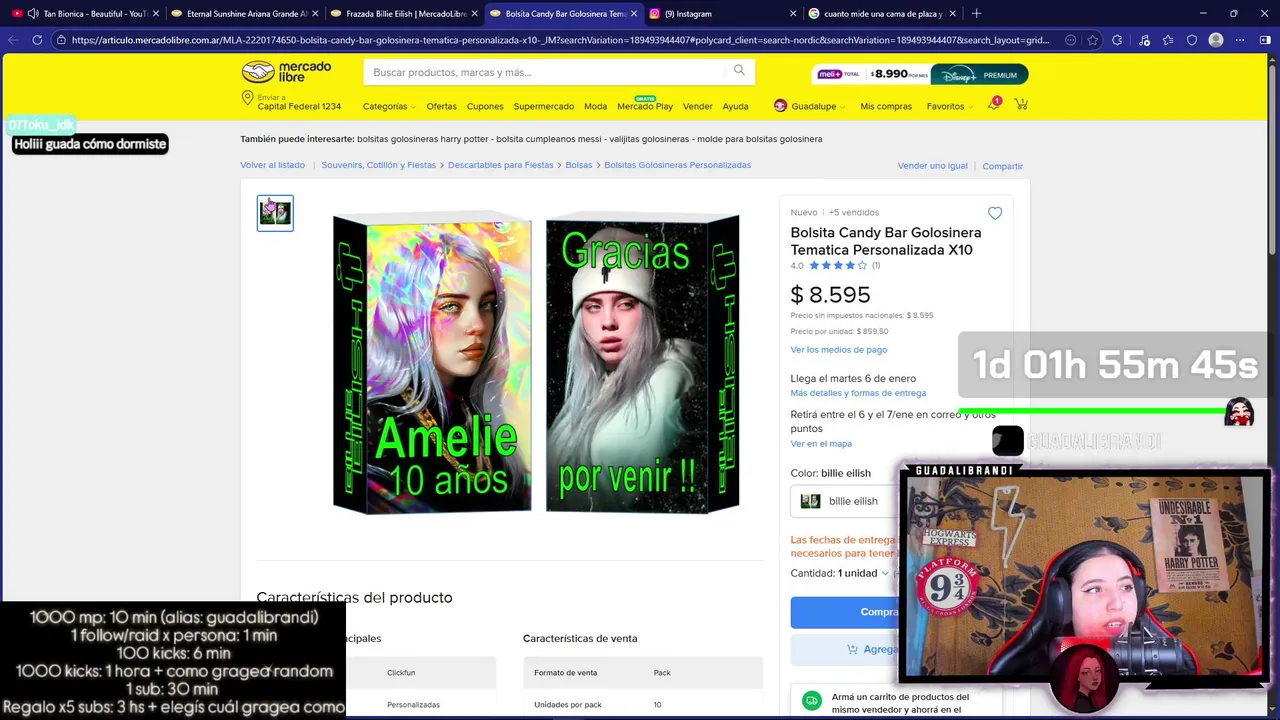Bookmark this page with star icon
The width and height of the screenshot is (1280, 720).
(x=1093, y=40)
